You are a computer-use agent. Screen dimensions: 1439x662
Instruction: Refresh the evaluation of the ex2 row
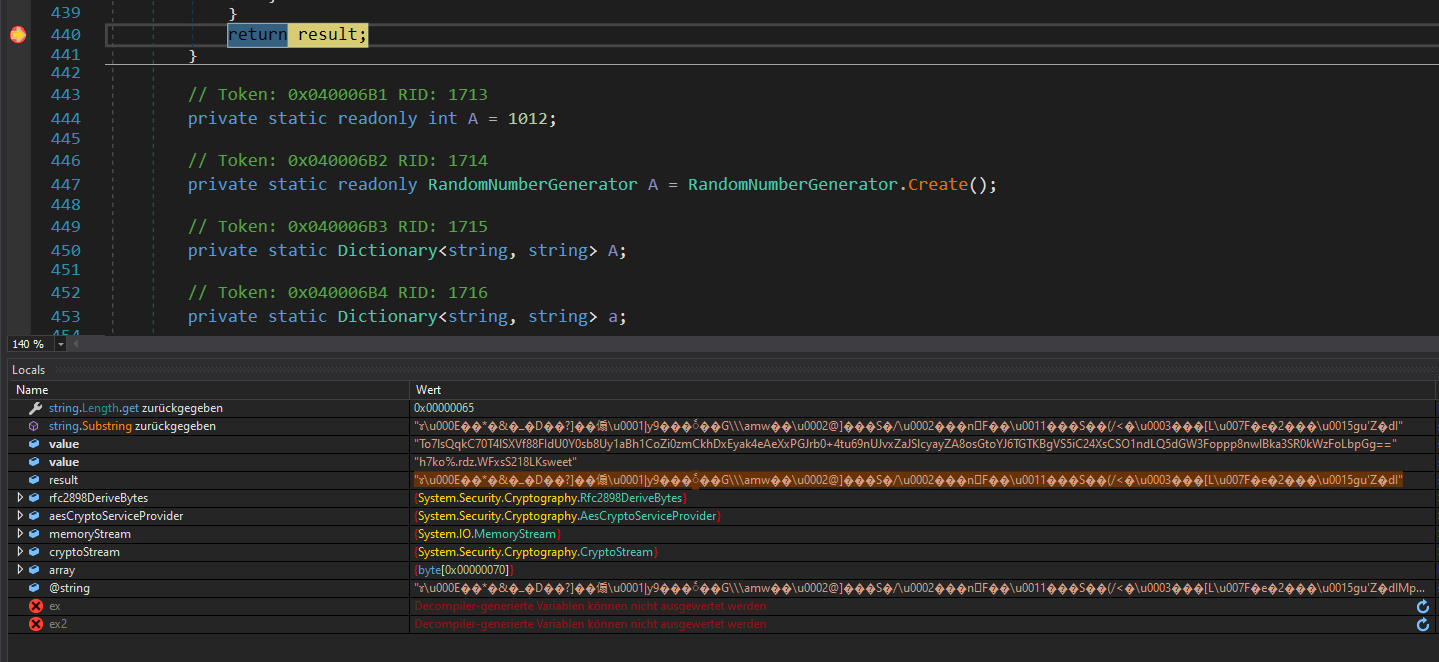pyautogui.click(x=1422, y=624)
